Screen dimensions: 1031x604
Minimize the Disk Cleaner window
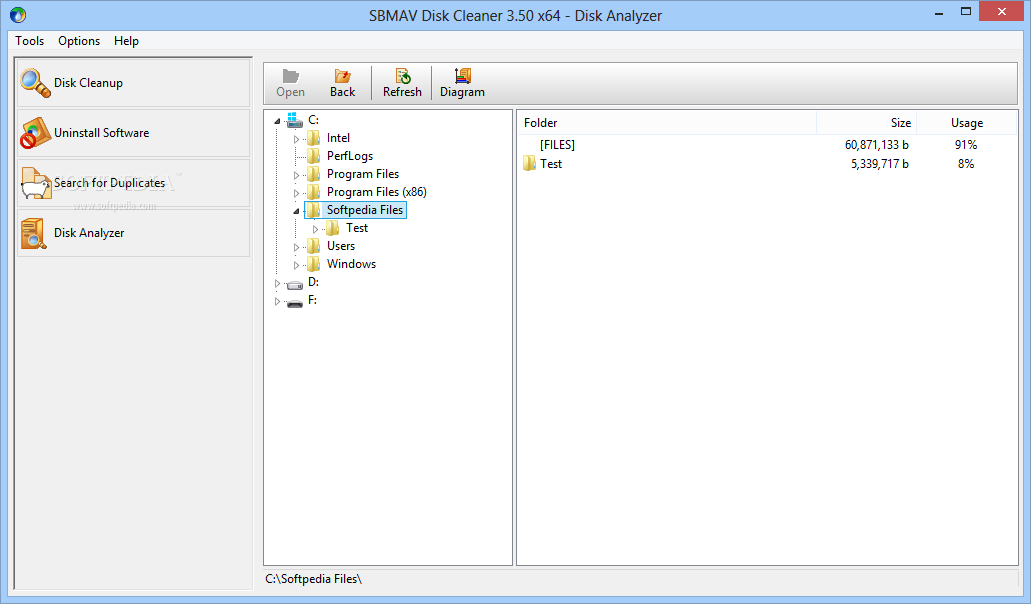[x=939, y=12]
